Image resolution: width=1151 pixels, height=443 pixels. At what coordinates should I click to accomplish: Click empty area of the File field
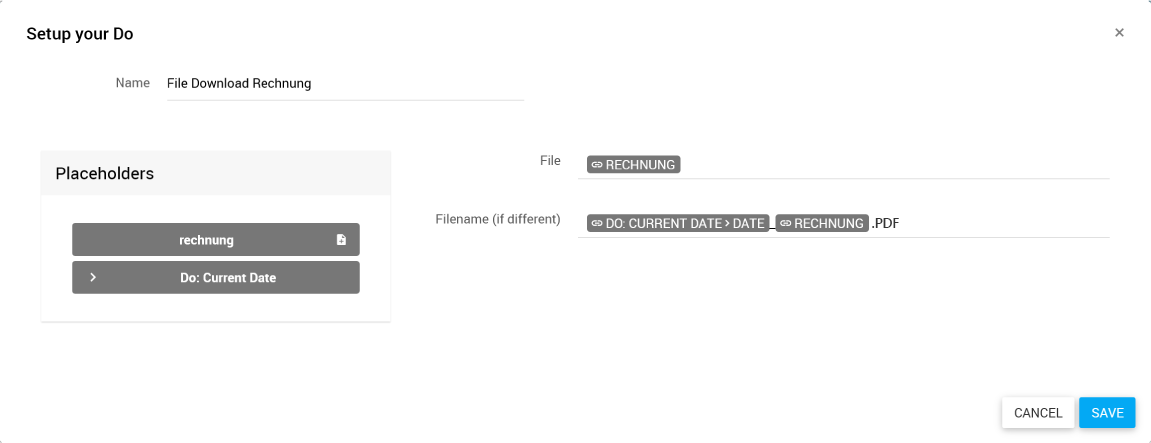point(890,165)
